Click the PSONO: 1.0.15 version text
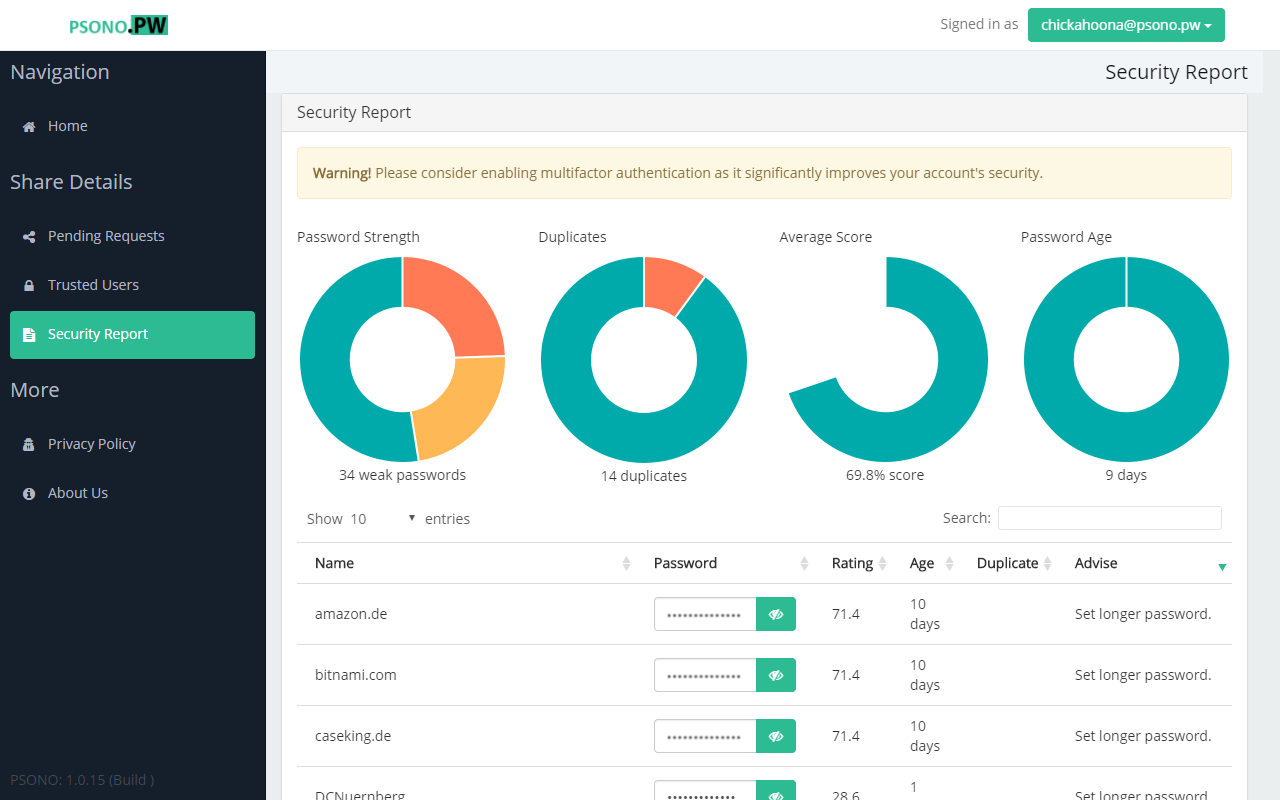The width and height of the screenshot is (1280, 800). [82, 780]
